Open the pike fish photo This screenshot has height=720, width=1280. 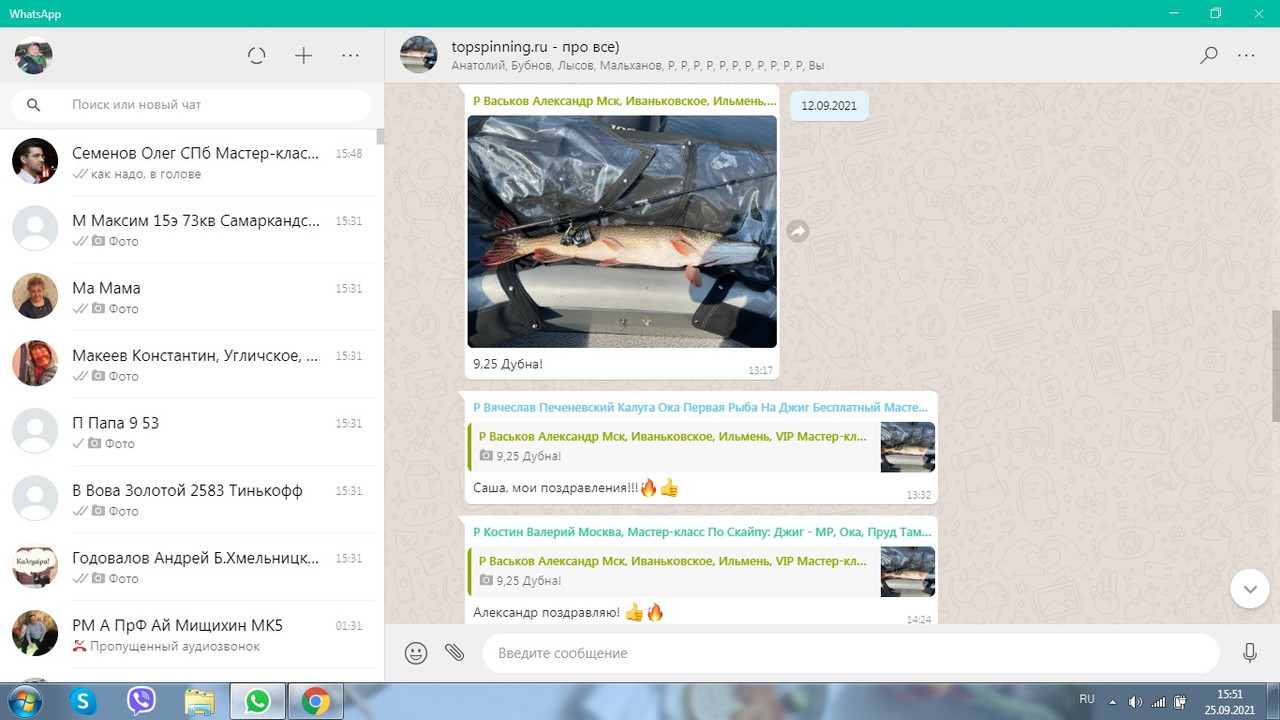coord(622,231)
